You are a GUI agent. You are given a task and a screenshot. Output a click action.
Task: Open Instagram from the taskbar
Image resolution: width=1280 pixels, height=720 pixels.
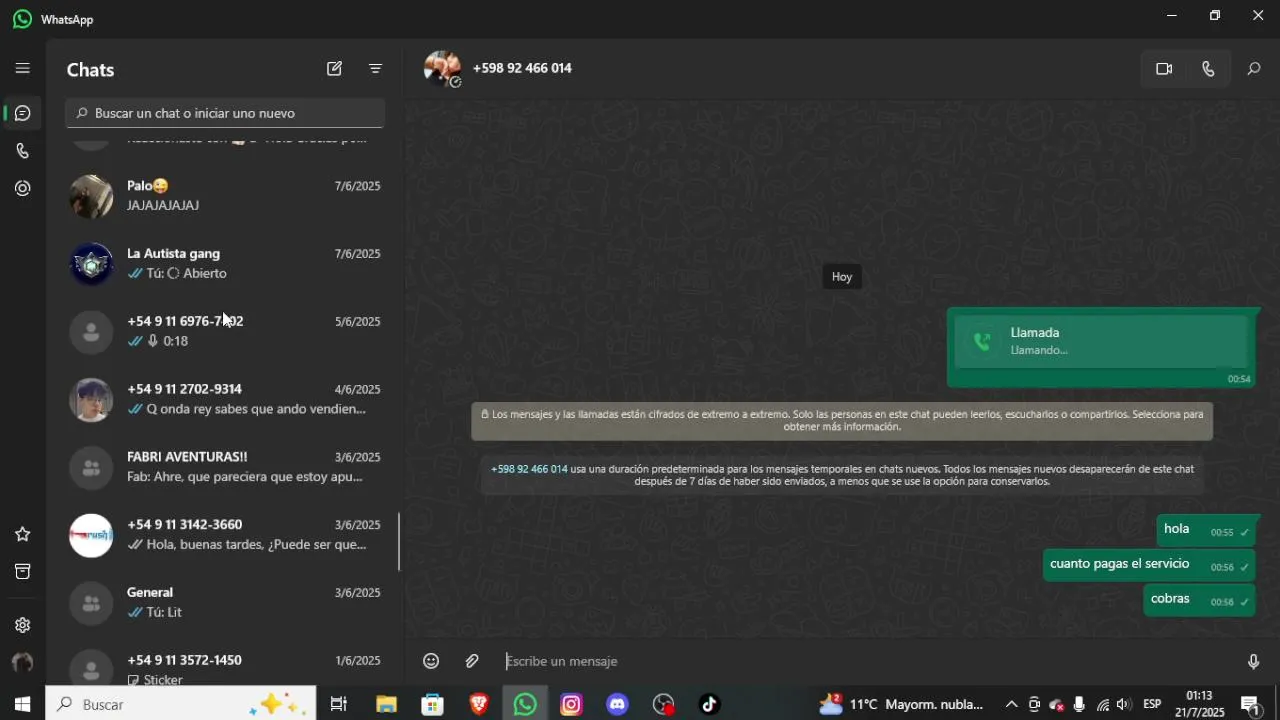(x=571, y=704)
